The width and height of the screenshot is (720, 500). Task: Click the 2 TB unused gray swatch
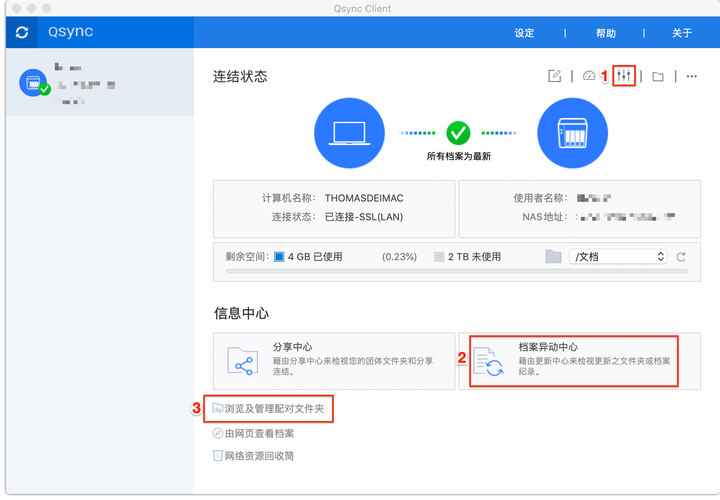pos(439,257)
